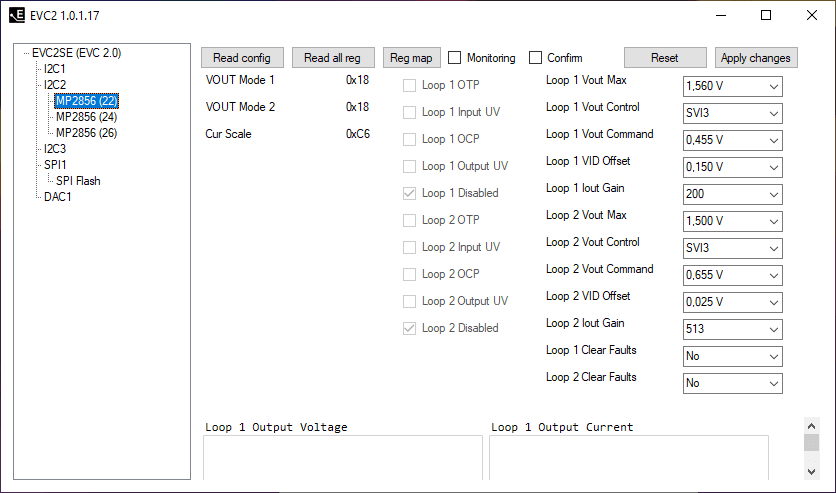Enable the Monitoring checkbox

(x=455, y=58)
